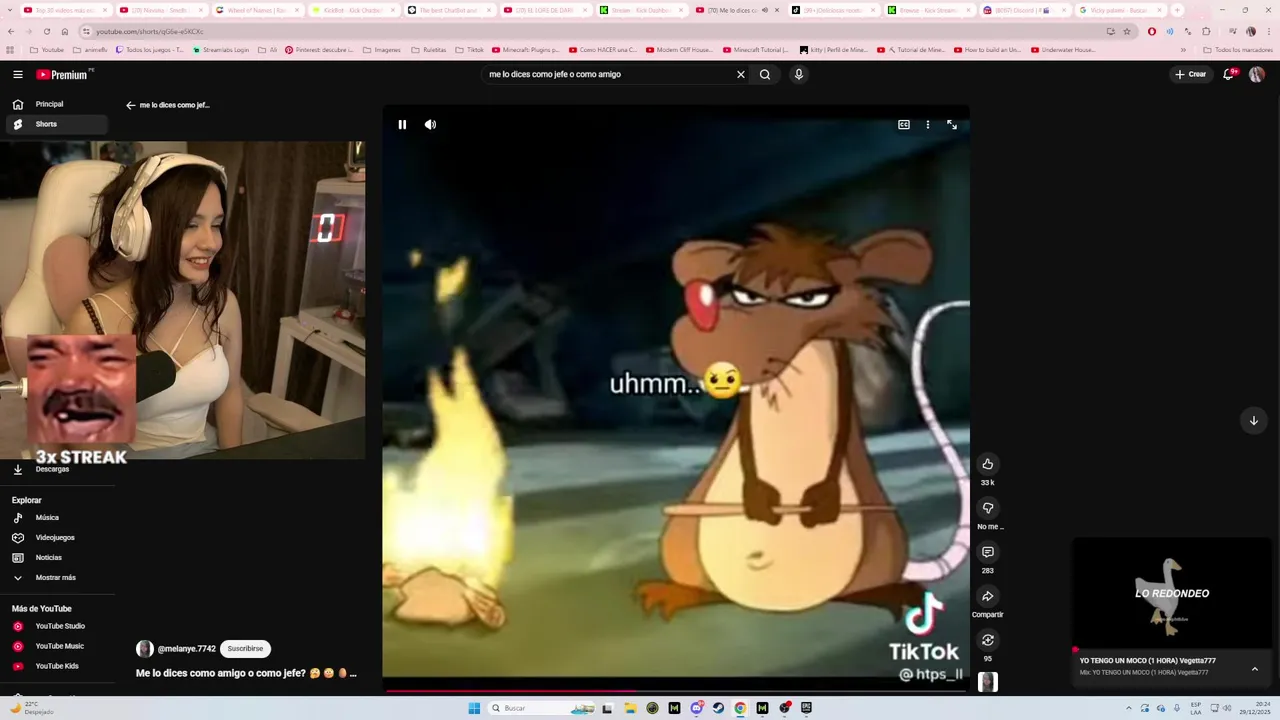
Task: Open channel @melanye.7742
Action: click(186, 649)
